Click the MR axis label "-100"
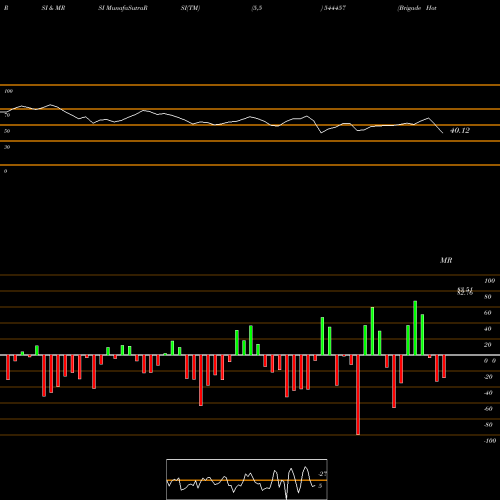 point(490,441)
